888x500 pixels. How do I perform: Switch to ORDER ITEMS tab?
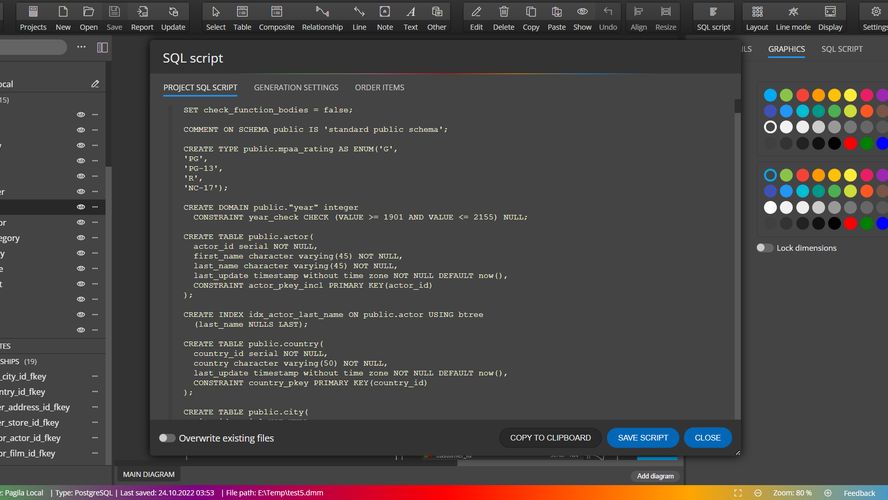click(379, 87)
